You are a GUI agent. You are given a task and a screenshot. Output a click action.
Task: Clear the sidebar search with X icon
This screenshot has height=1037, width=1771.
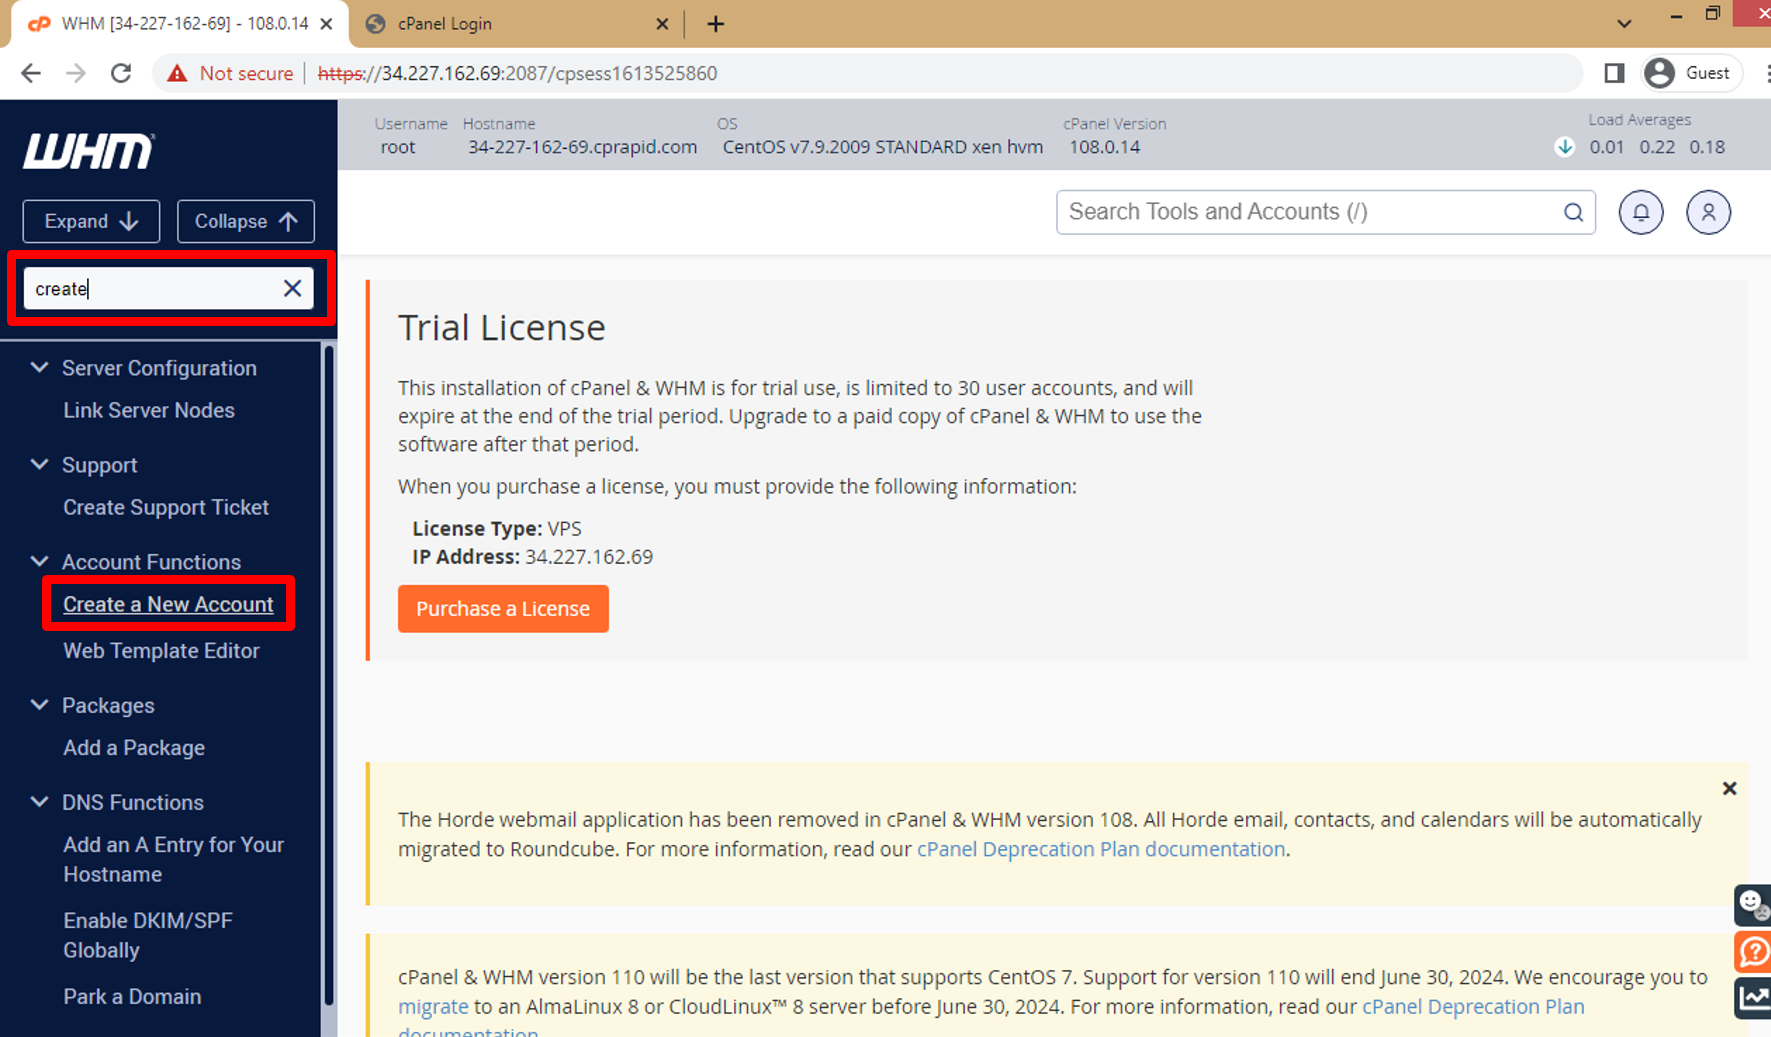(x=292, y=288)
